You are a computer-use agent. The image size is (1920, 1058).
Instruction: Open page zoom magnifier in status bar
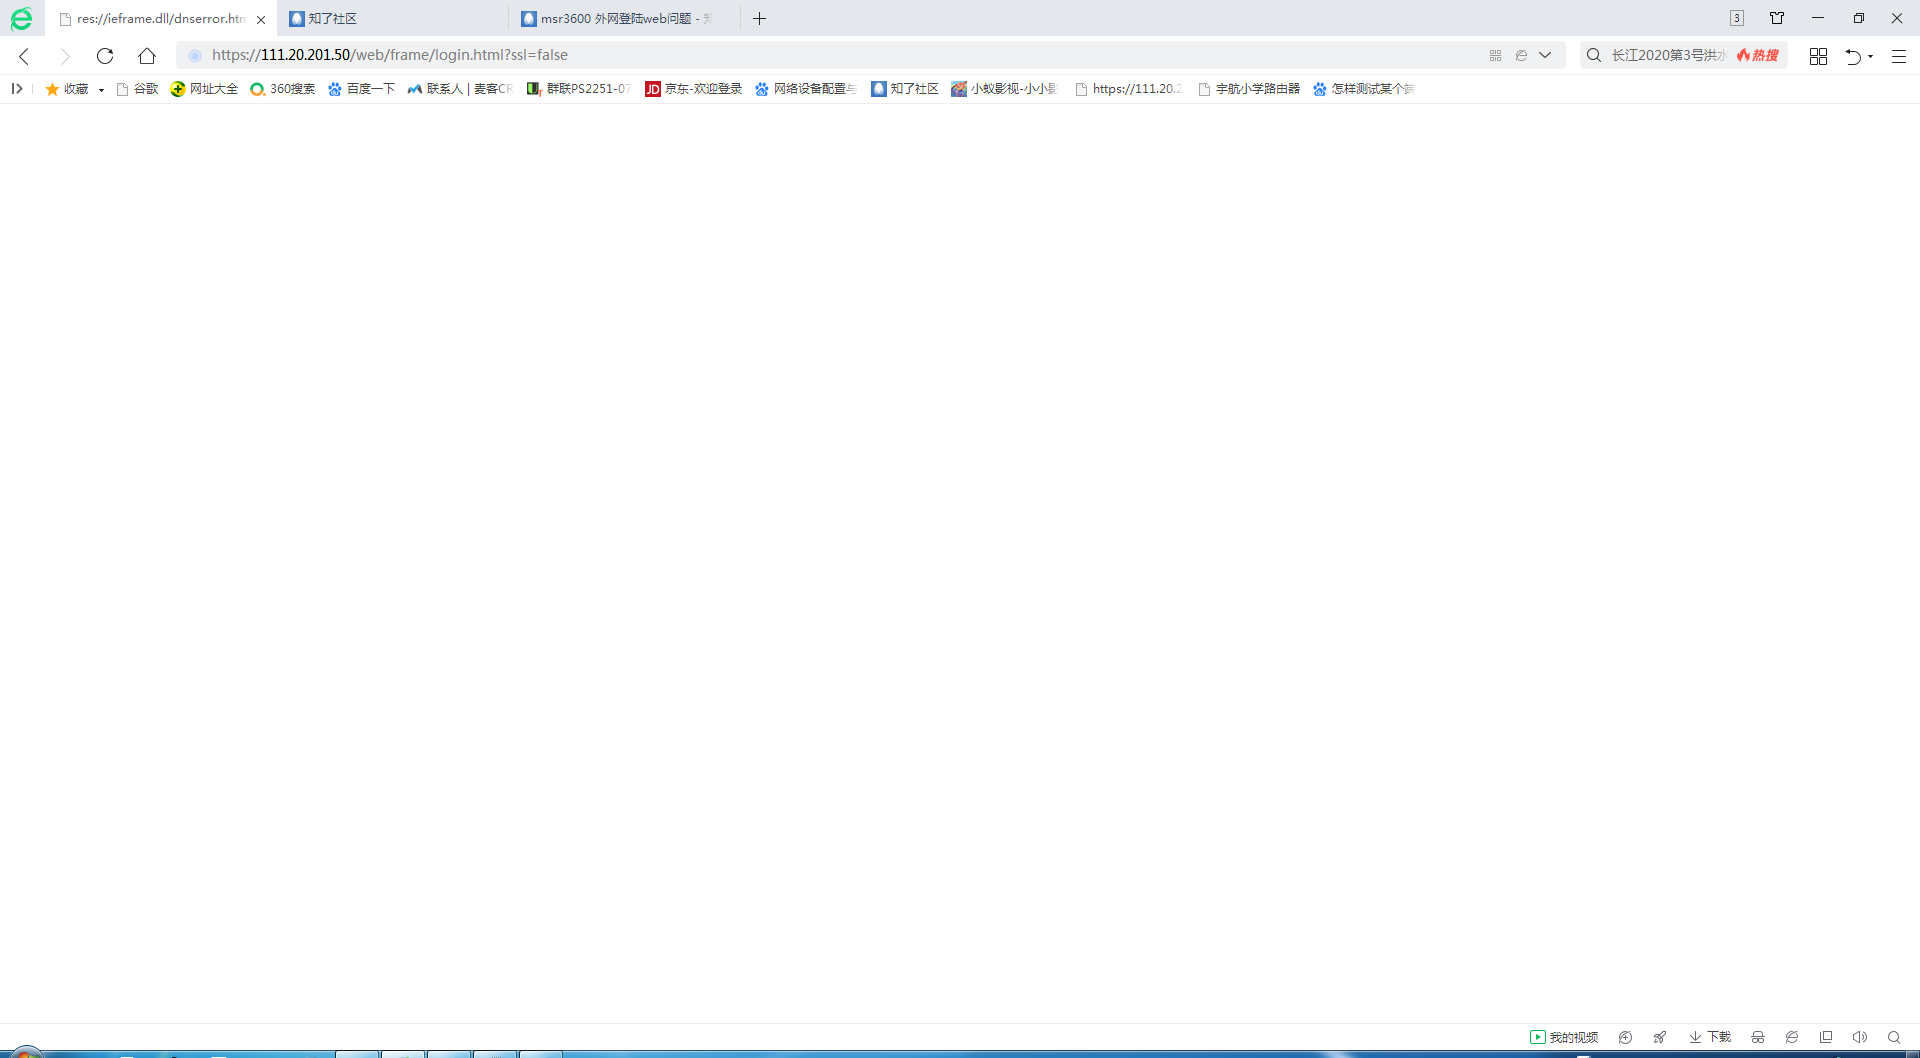click(x=1894, y=1037)
